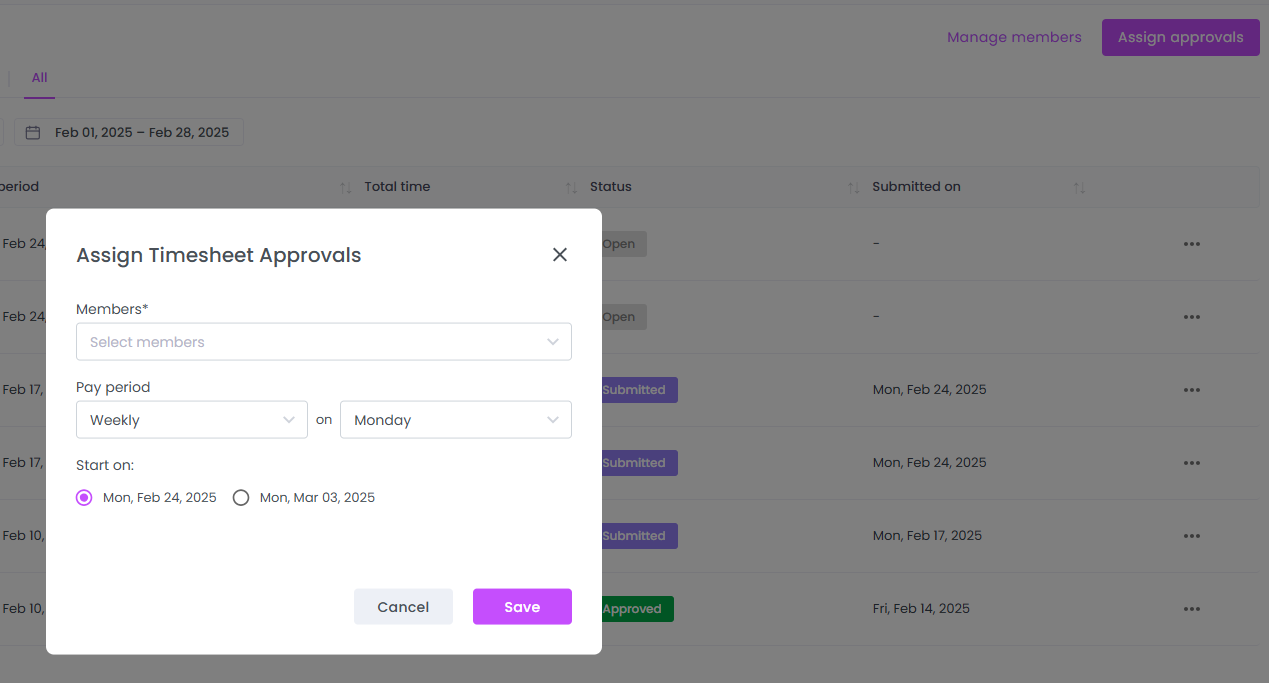Click the sort icon next to Total time
Screen dimensions: 1269x683
pos(571,186)
